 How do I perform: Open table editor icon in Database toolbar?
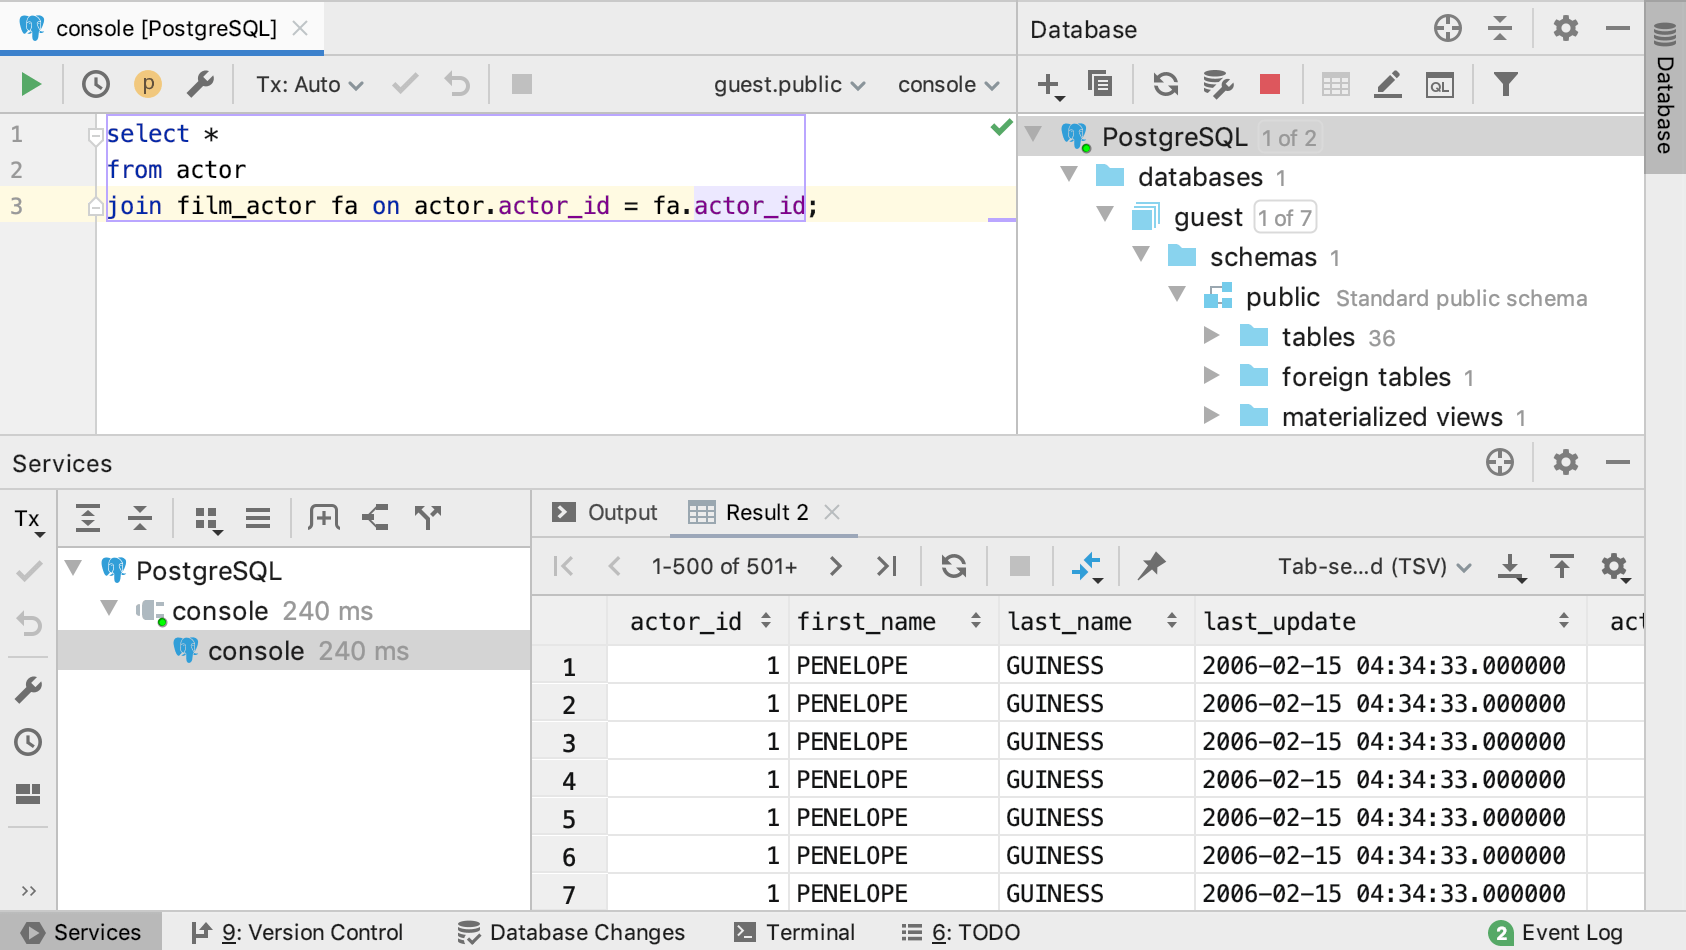pyautogui.click(x=1336, y=84)
